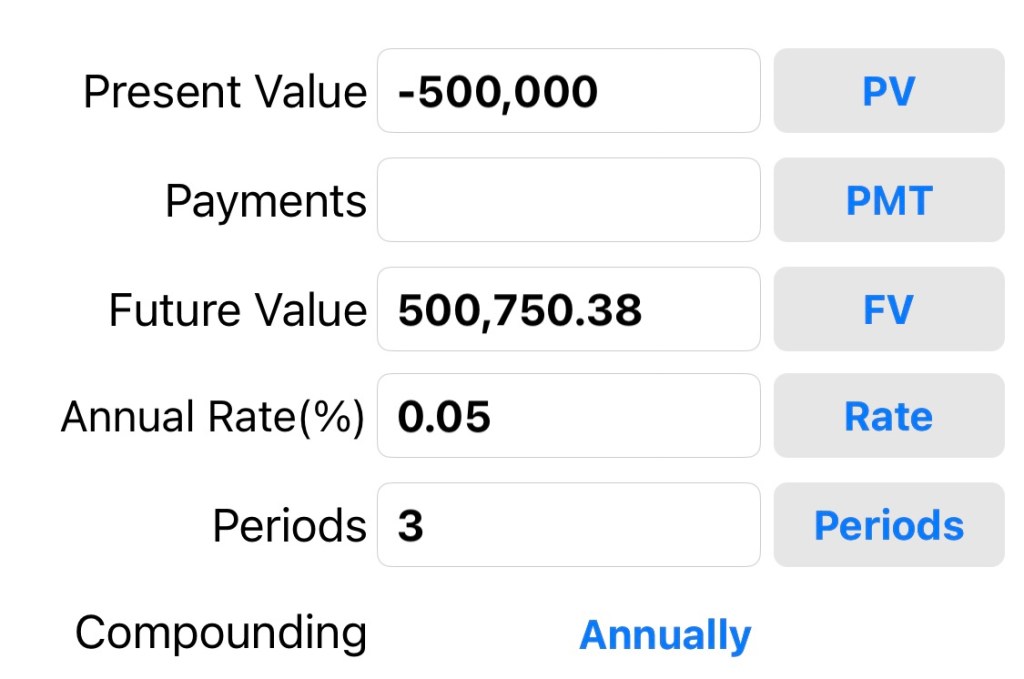Click the 500,750.38 amount text
Screen dimensions: 1024x679
coord(519,310)
